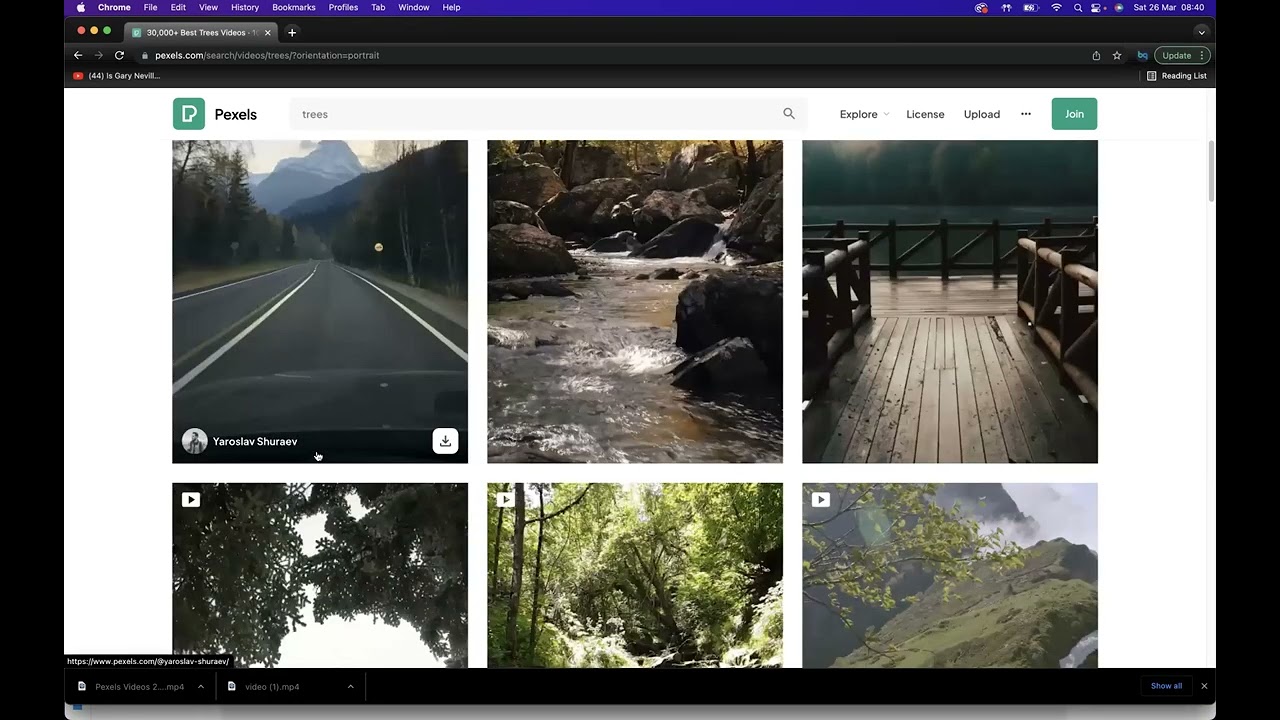The image size is (1280, 720).
Task: Expand options for Pexels Videos mp4 download
Action: (200, 686)
